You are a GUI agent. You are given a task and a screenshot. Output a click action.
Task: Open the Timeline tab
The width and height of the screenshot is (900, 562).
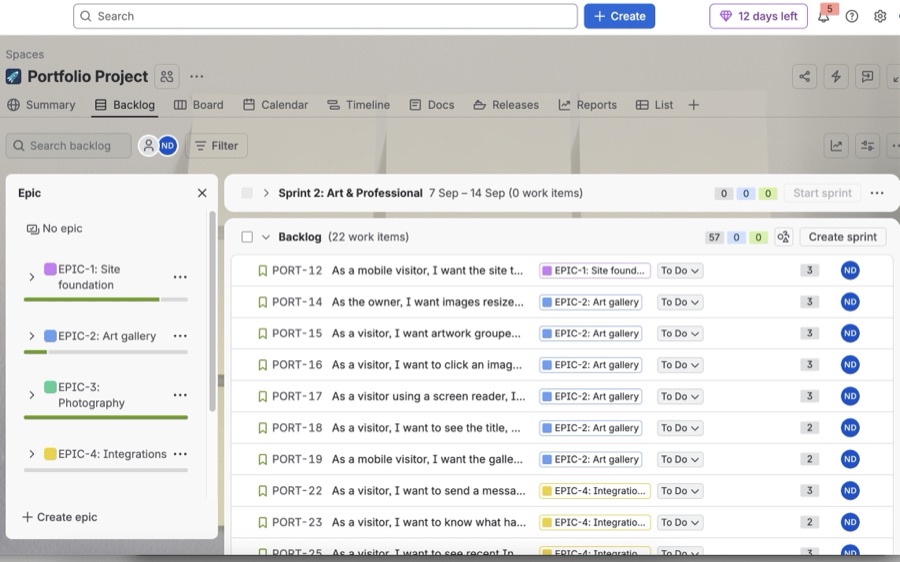359,105
